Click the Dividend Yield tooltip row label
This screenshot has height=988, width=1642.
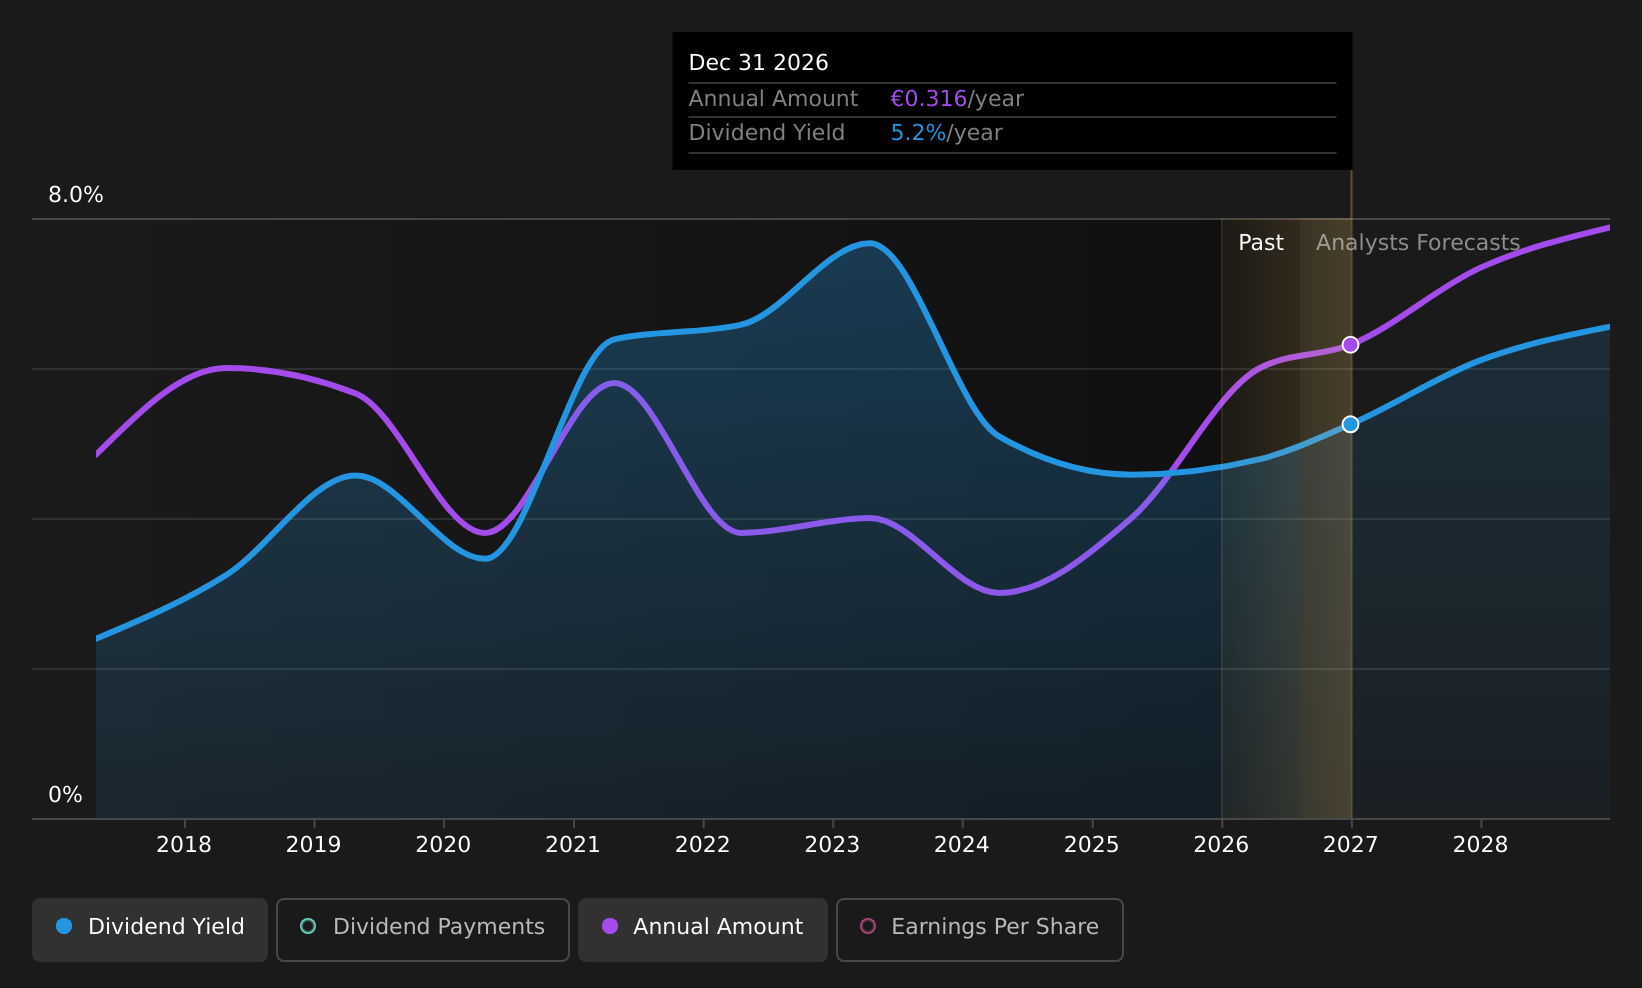(767, 133)
